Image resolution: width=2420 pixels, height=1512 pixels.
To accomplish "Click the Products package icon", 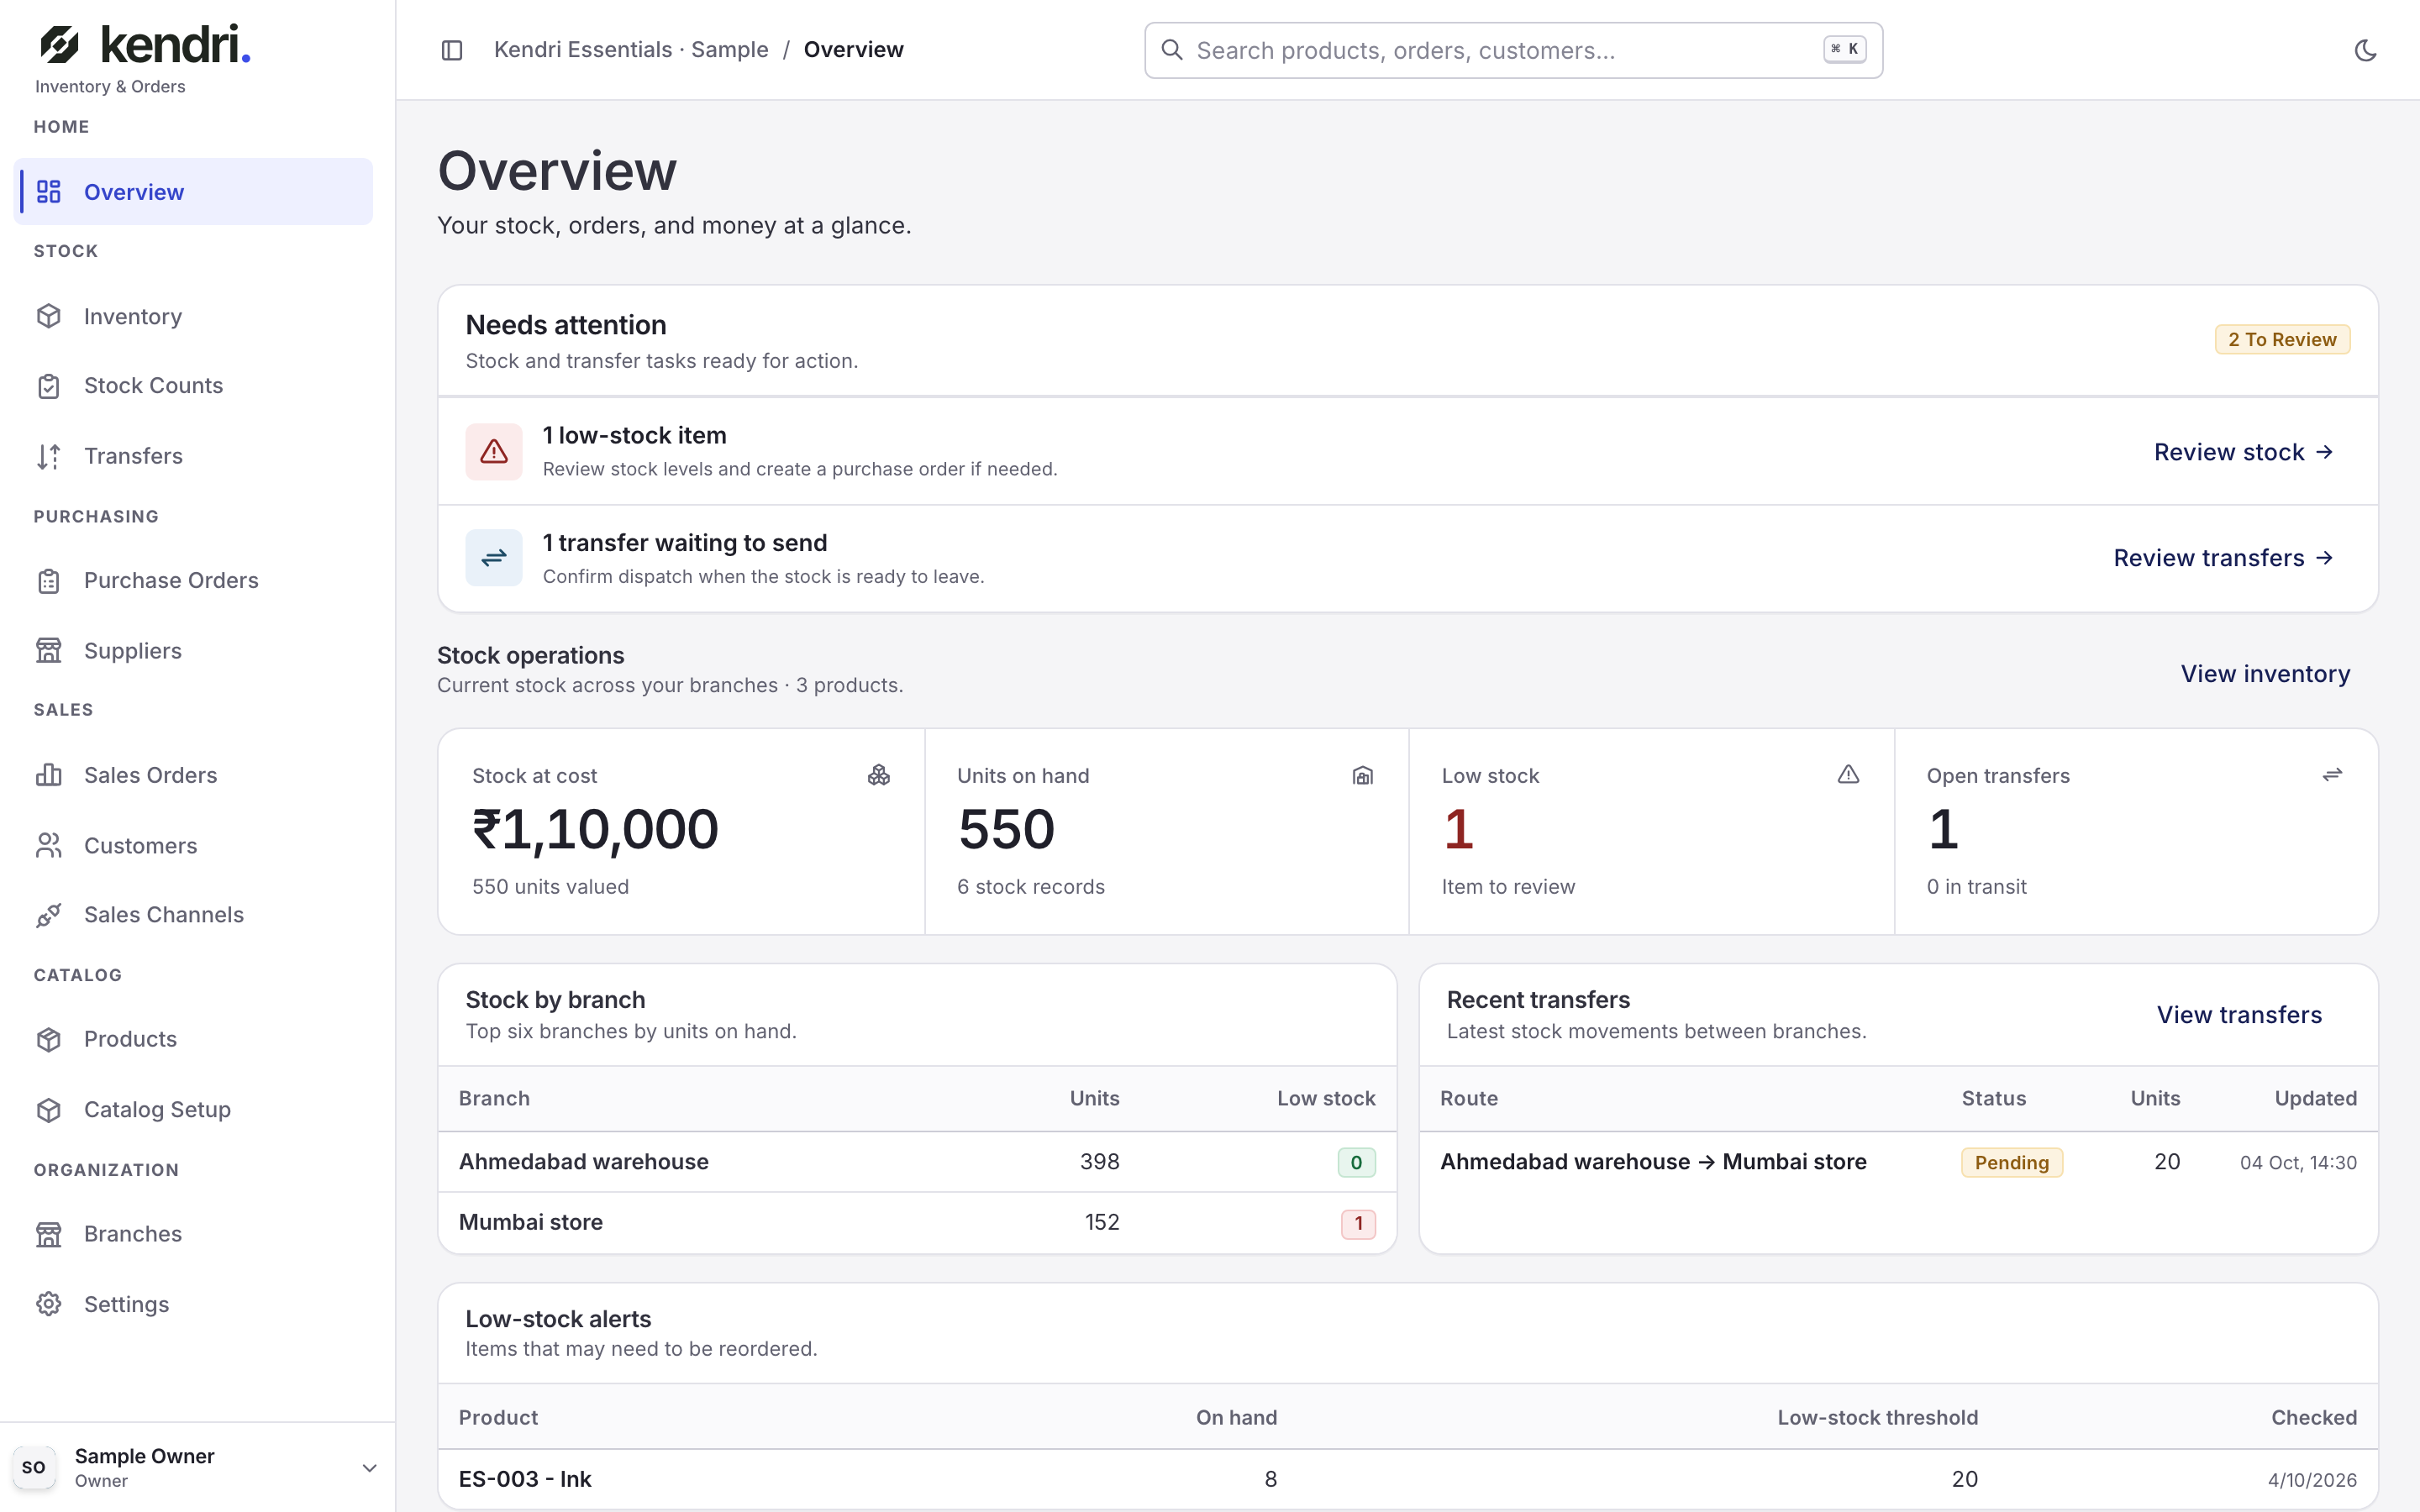I will click(49, 1039).
